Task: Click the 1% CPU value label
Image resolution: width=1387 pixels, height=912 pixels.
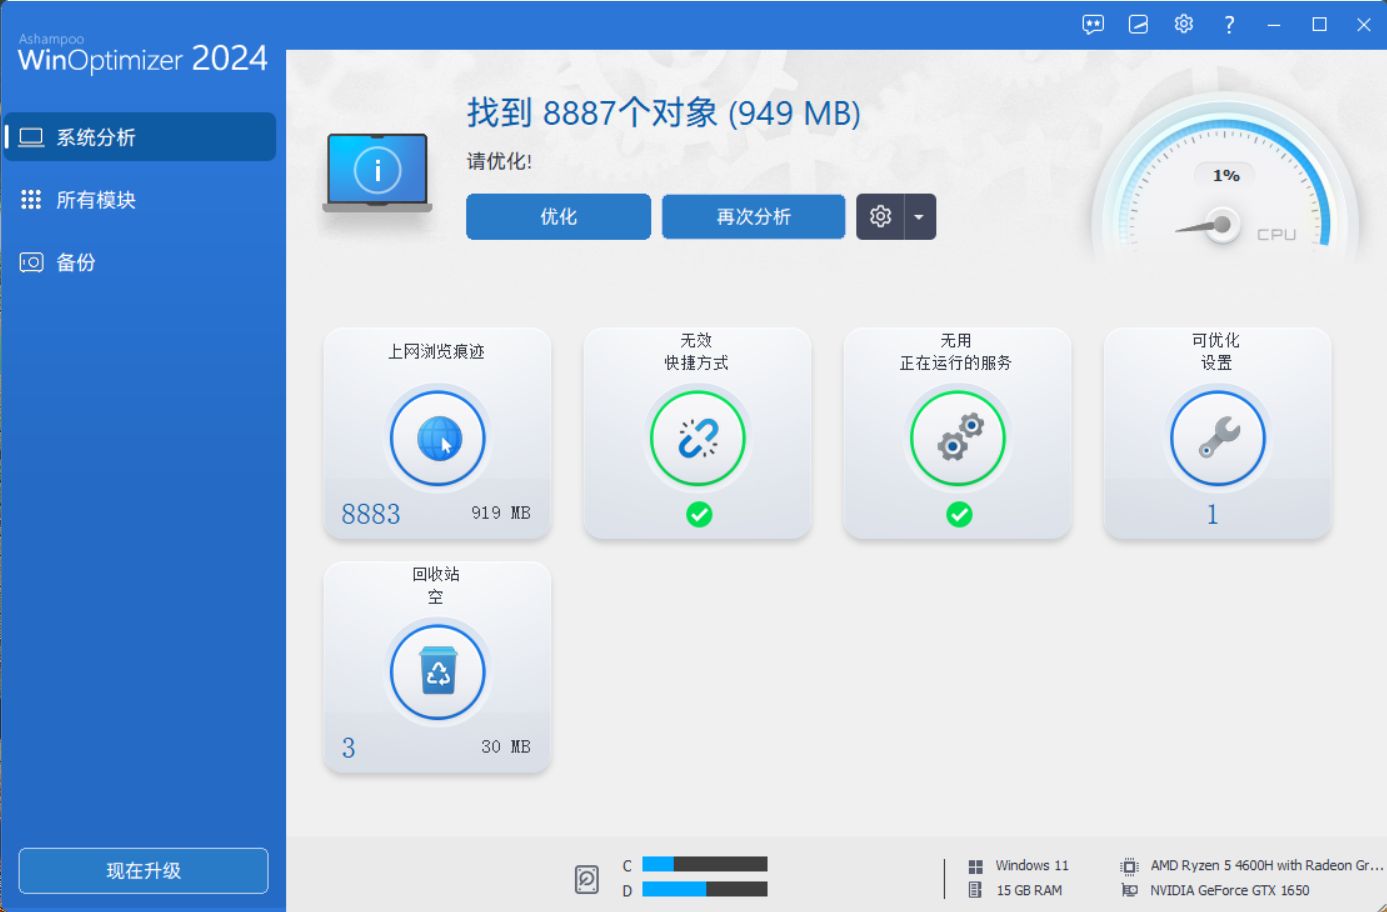Action: tap(1226, 176)
